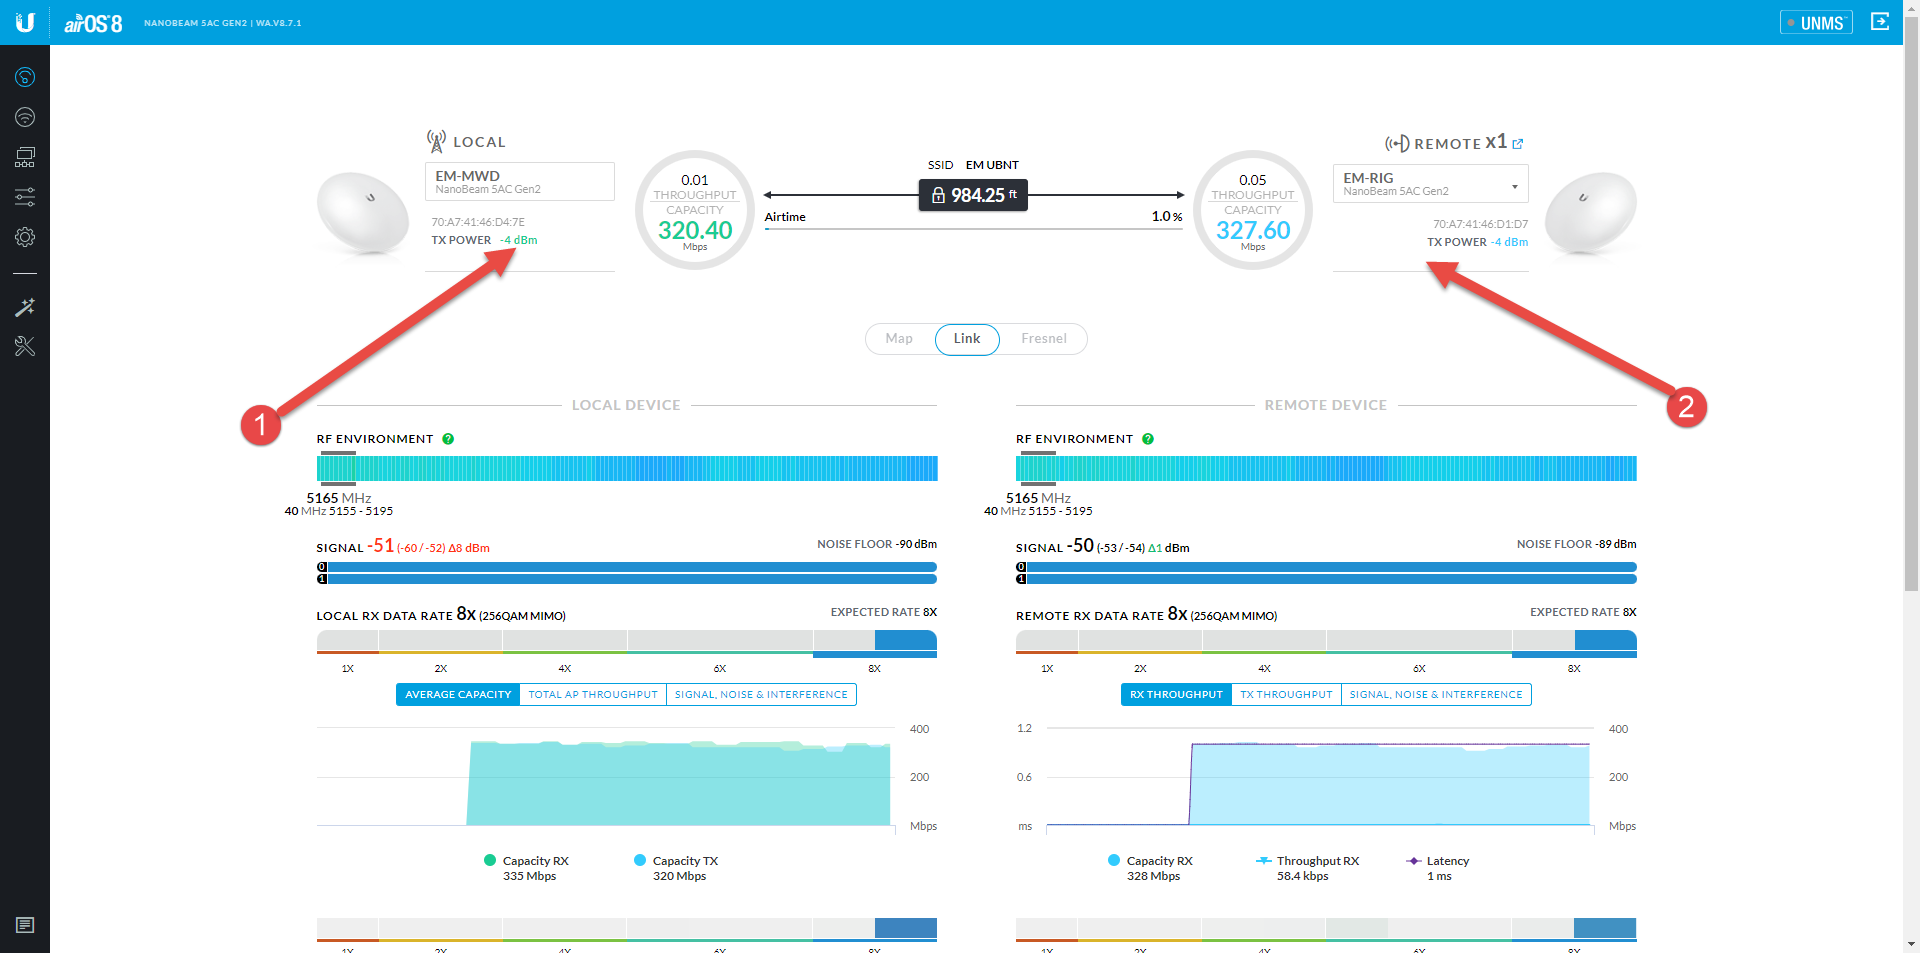Open the wrench and screwdriver tools icon

click(x=25, y=346)
